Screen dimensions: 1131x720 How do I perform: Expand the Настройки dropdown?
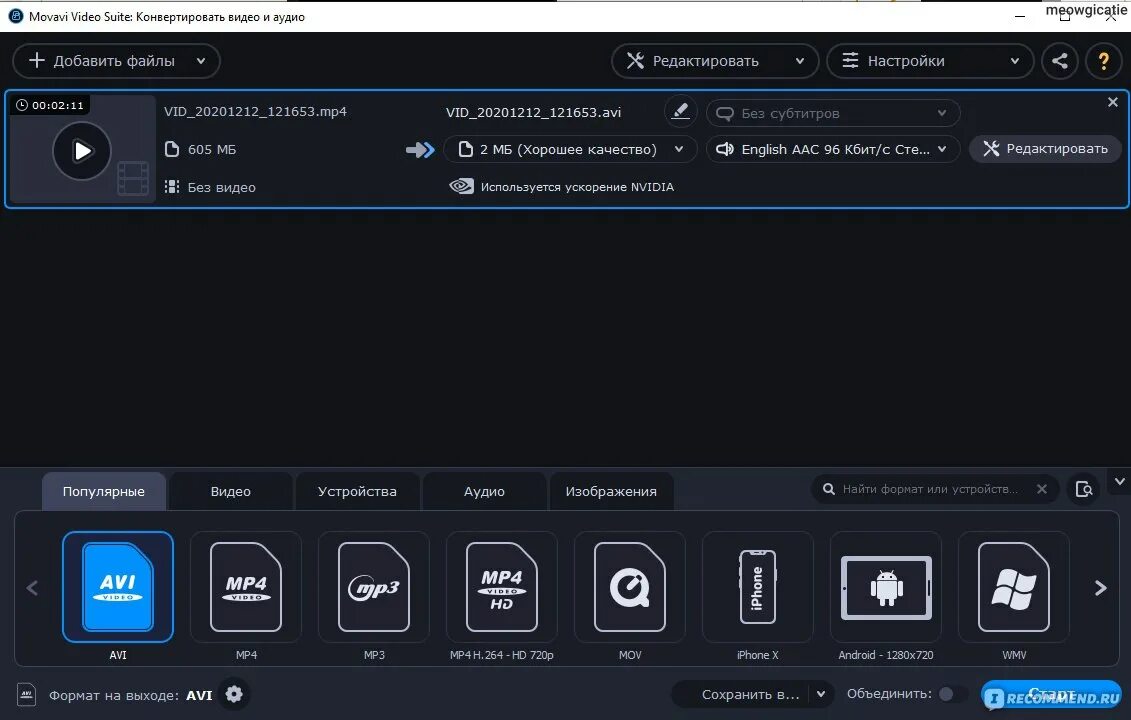click(1014, 61)
